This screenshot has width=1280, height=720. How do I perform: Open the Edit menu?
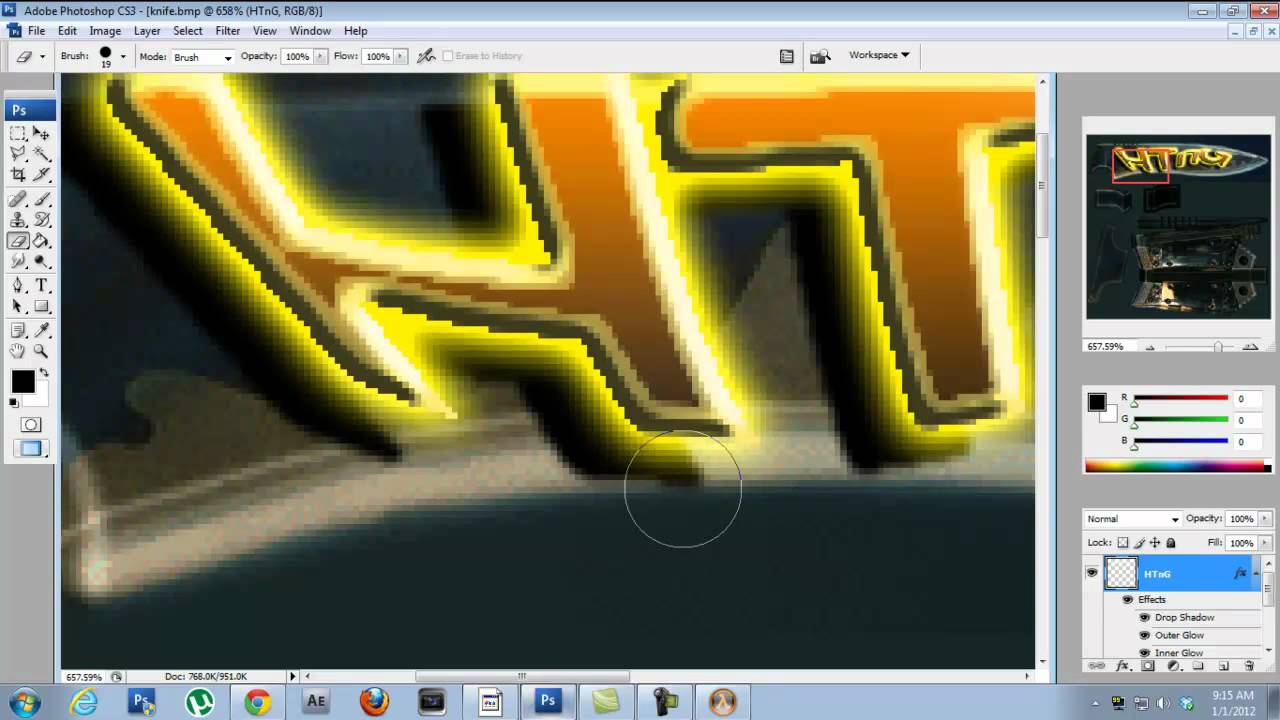[x=67, y=31]
